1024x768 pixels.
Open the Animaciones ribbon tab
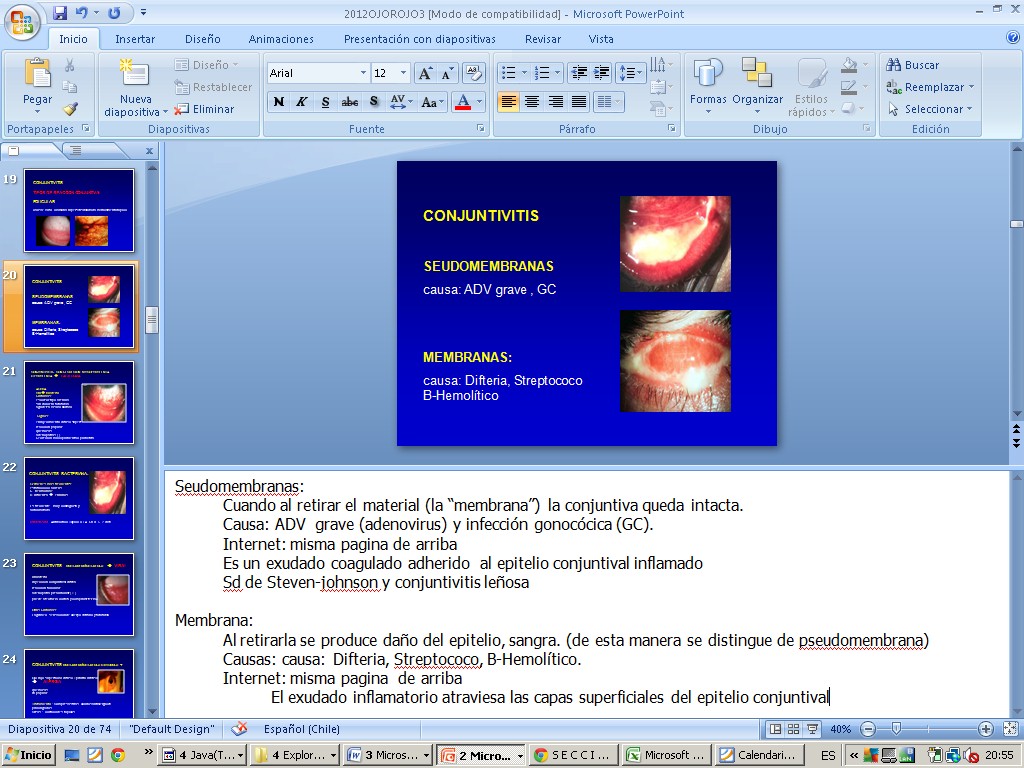point(281,39)
